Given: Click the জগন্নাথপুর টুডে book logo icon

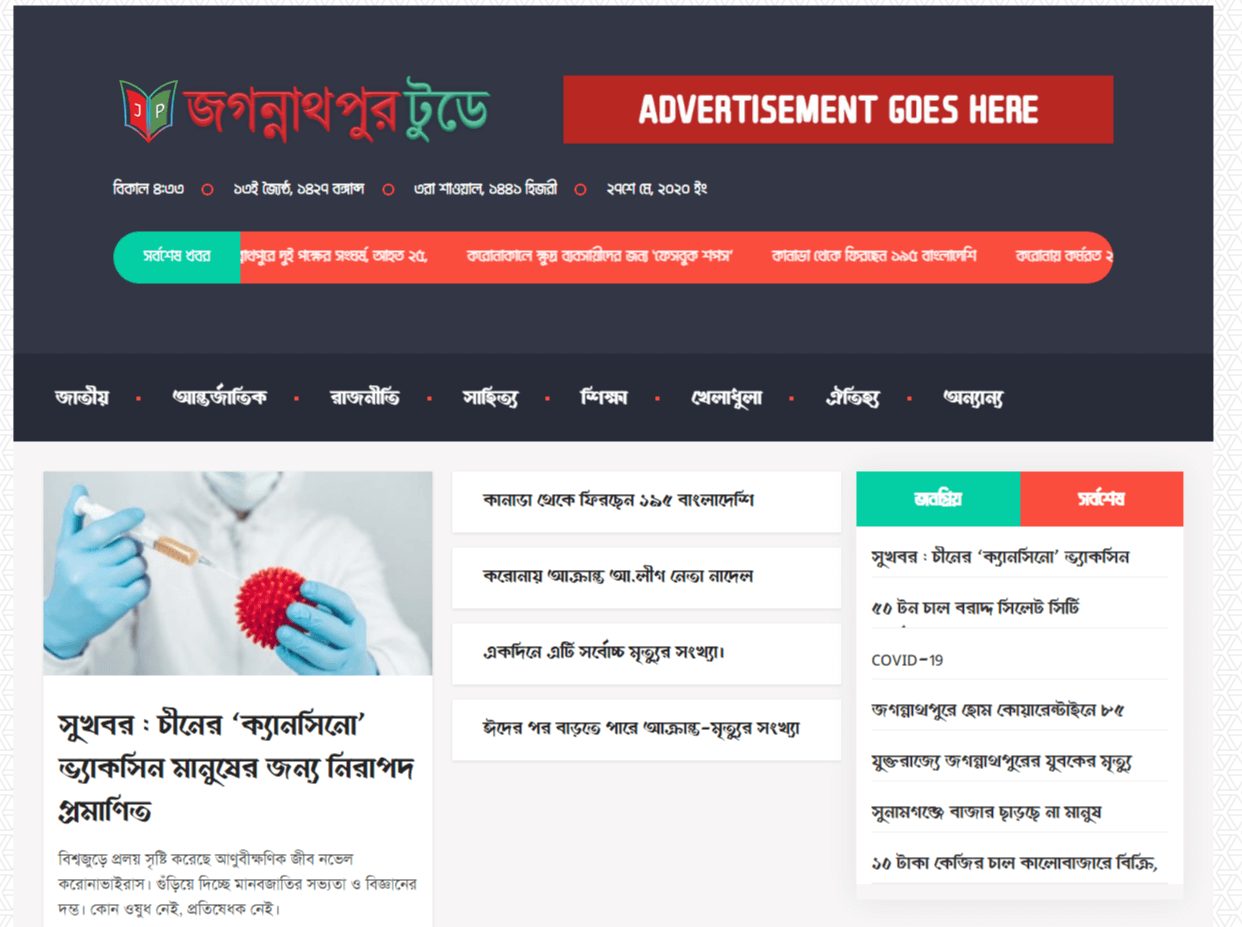Looking at the screenshot, I should tap(148, 110).
